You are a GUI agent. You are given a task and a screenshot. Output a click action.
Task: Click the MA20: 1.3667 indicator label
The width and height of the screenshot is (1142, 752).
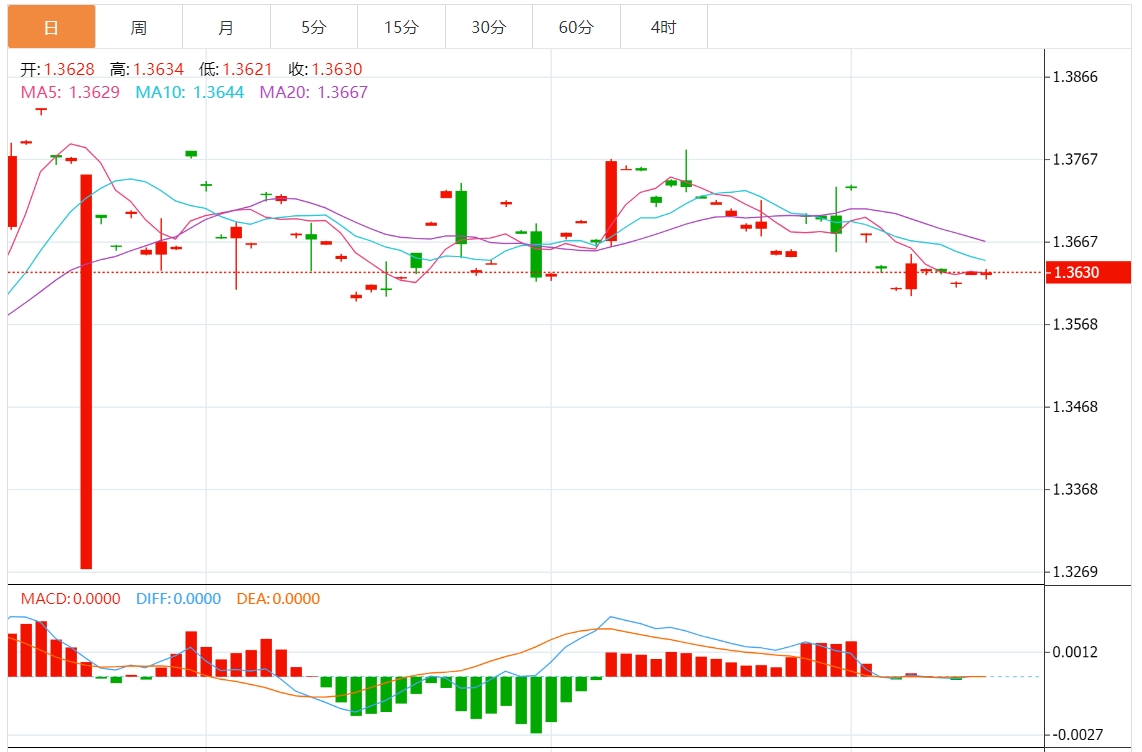[314, 92]
